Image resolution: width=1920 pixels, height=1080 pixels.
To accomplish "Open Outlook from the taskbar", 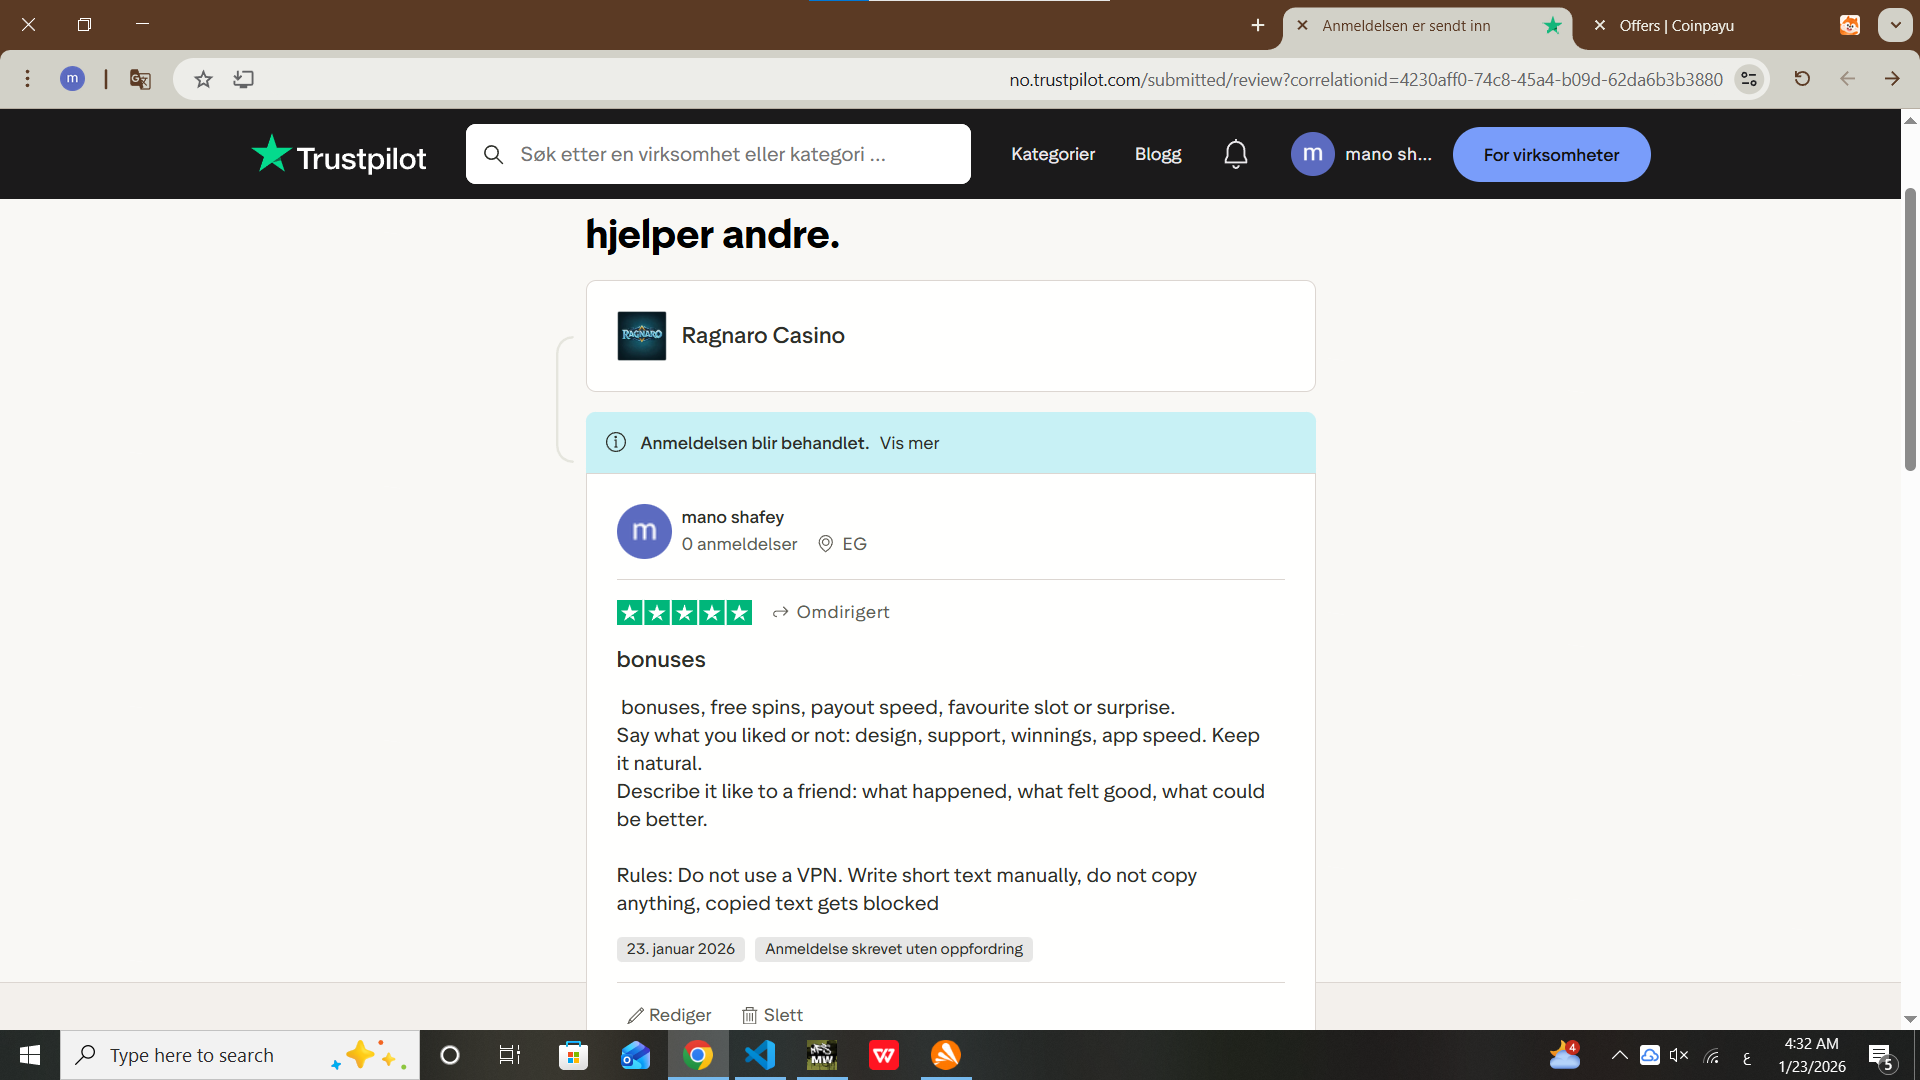I will [635, 1055].
